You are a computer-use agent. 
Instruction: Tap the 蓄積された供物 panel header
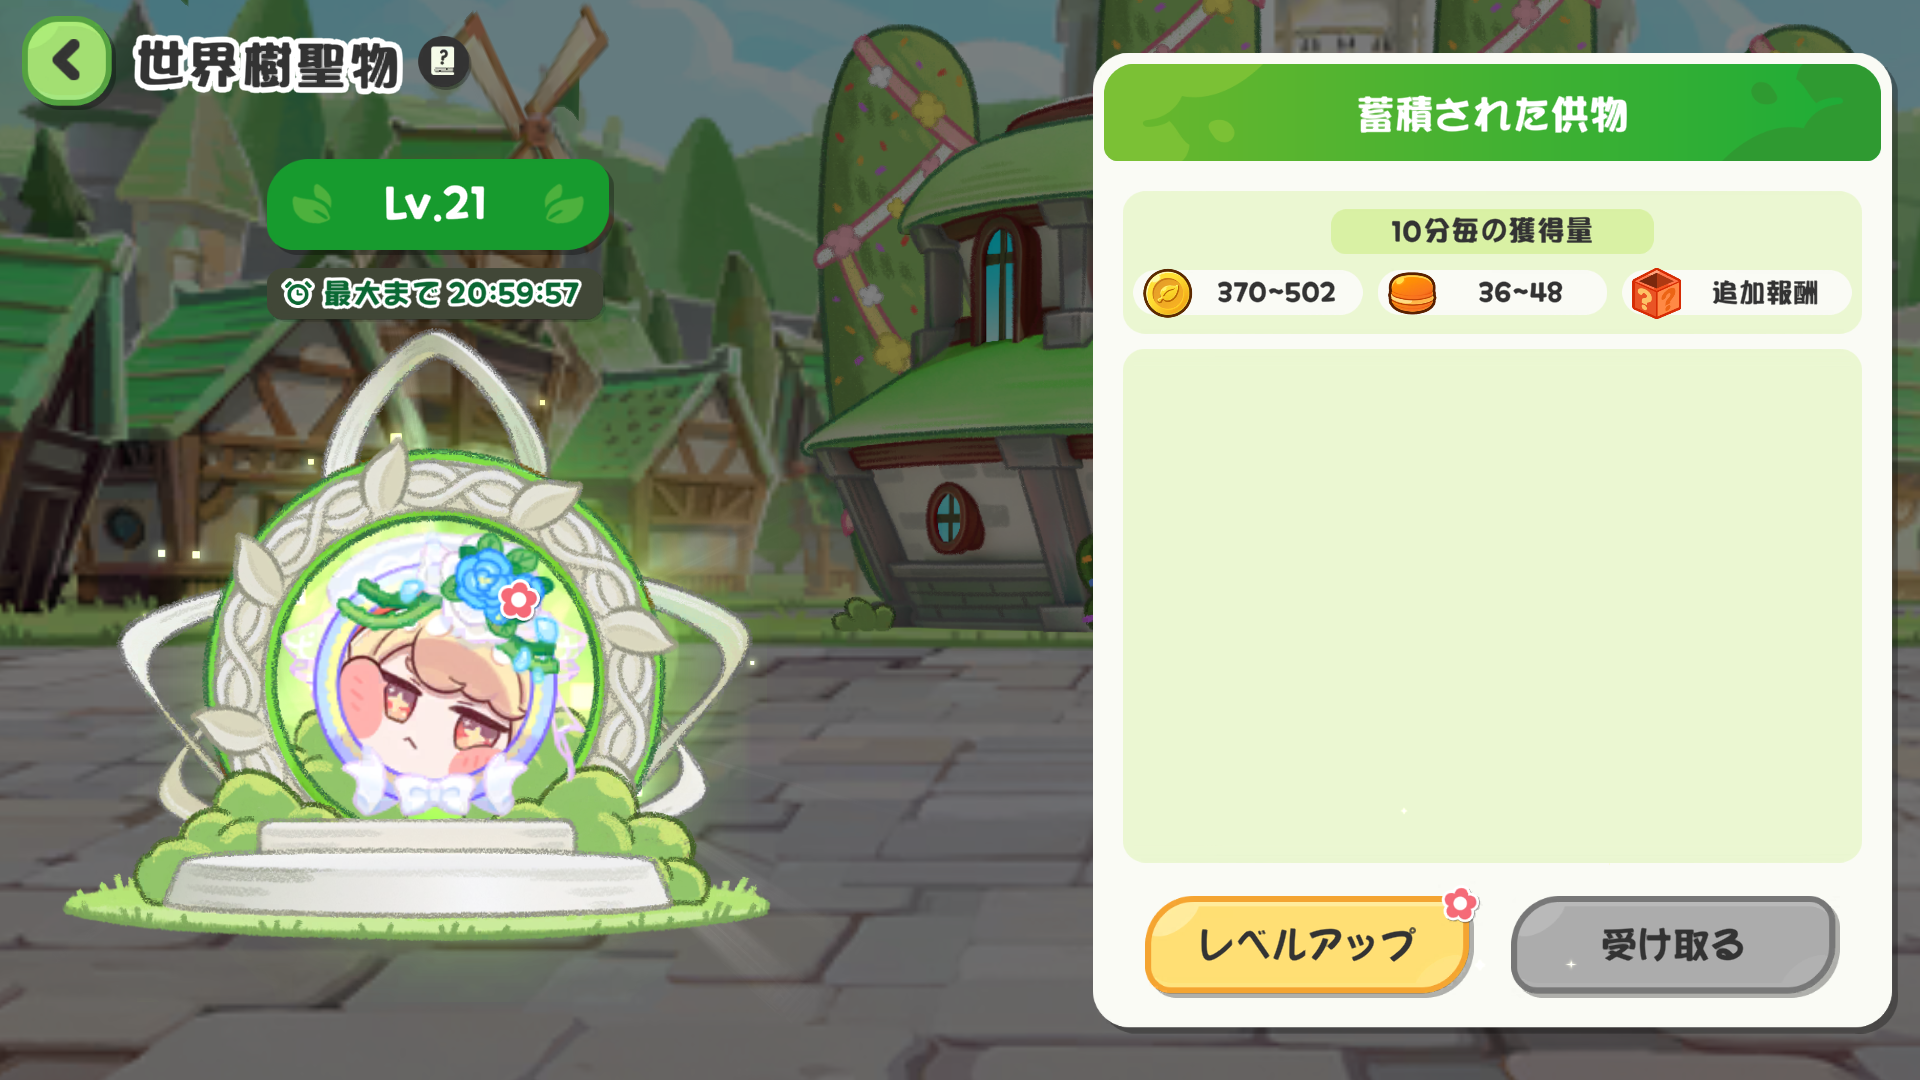click(1492, 113)
